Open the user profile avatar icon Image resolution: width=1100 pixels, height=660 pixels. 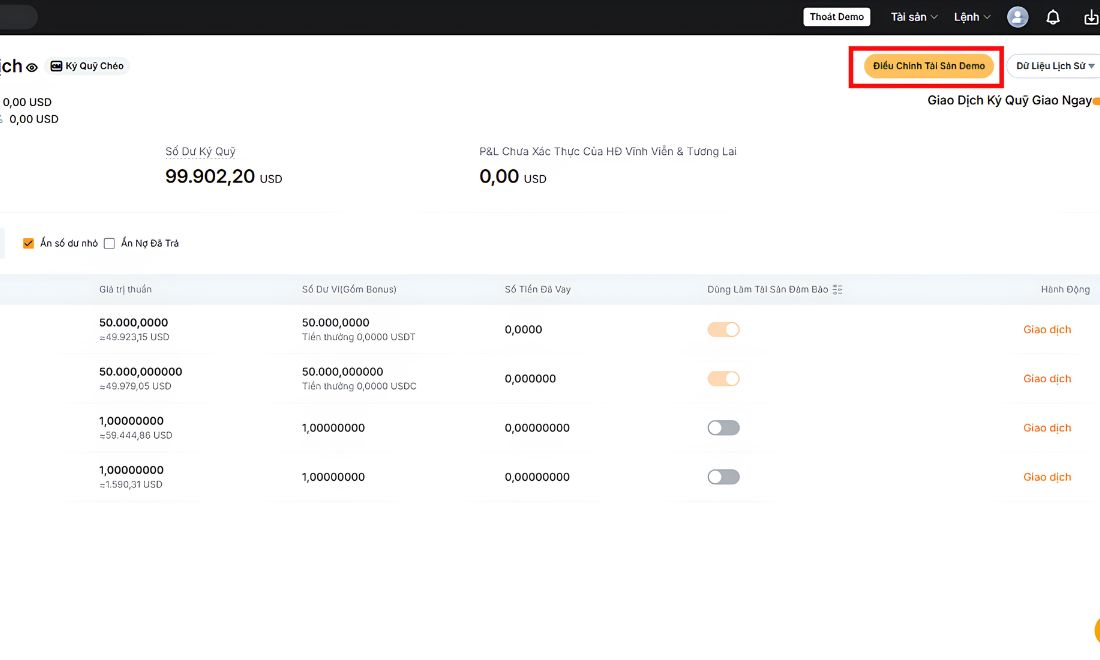click(x=1017, y=17)
